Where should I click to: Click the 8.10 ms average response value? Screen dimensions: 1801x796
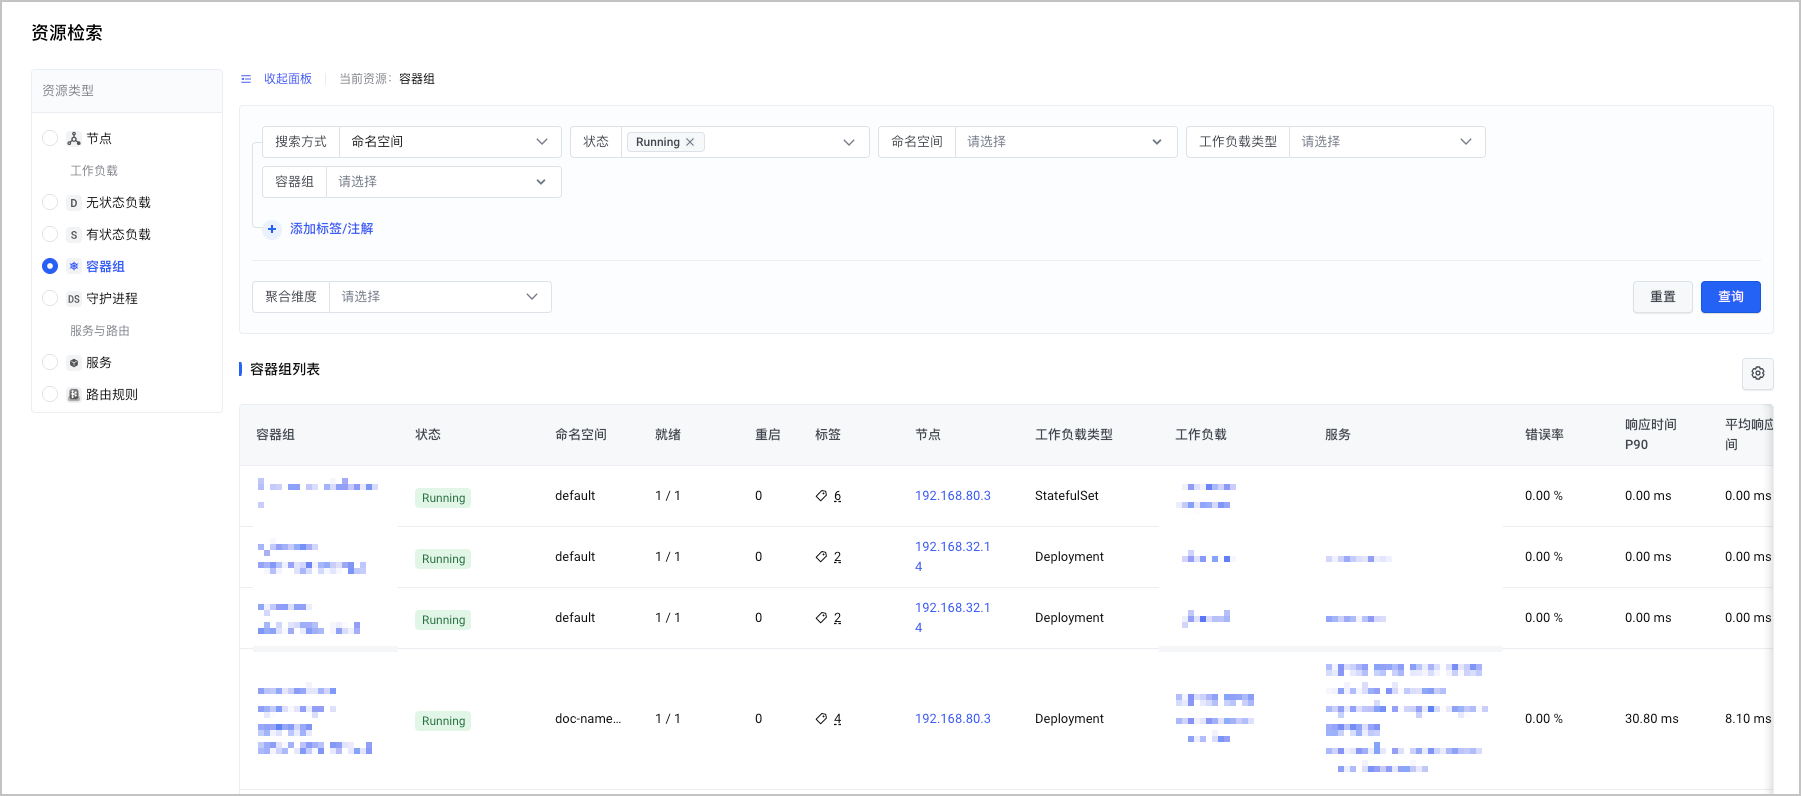point(1748,719)
